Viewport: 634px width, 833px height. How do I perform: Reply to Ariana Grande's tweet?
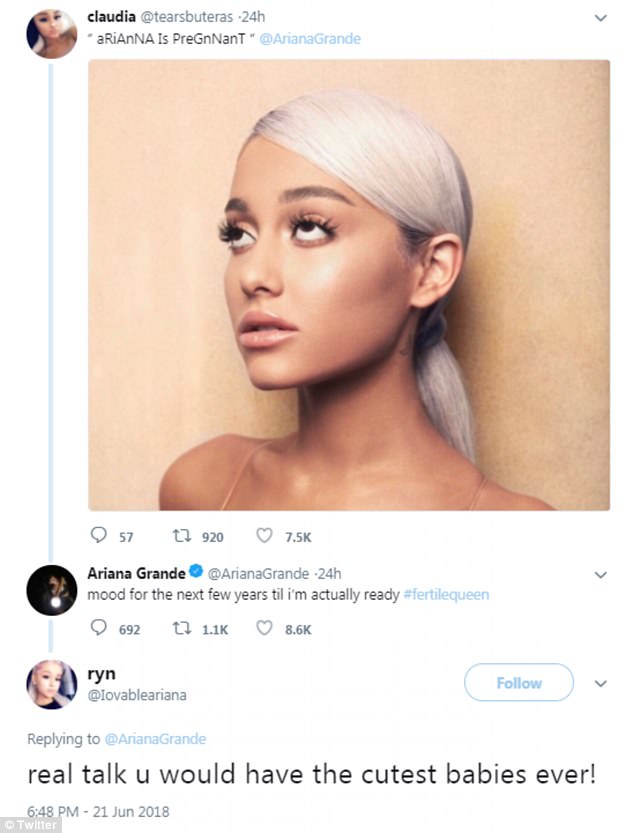(x=97, y=629)
